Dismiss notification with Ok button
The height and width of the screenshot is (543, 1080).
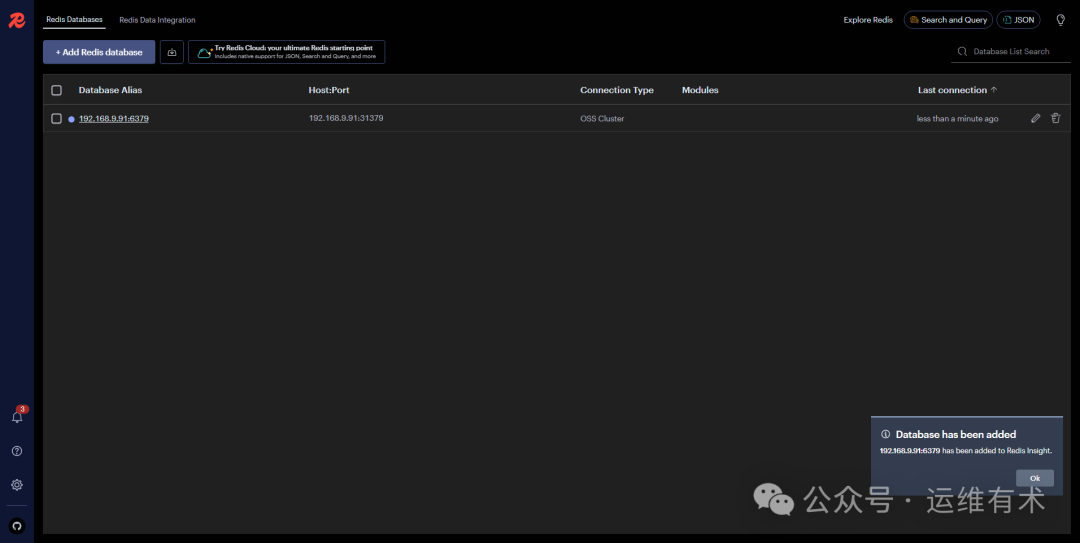[x=1035, y=478]
